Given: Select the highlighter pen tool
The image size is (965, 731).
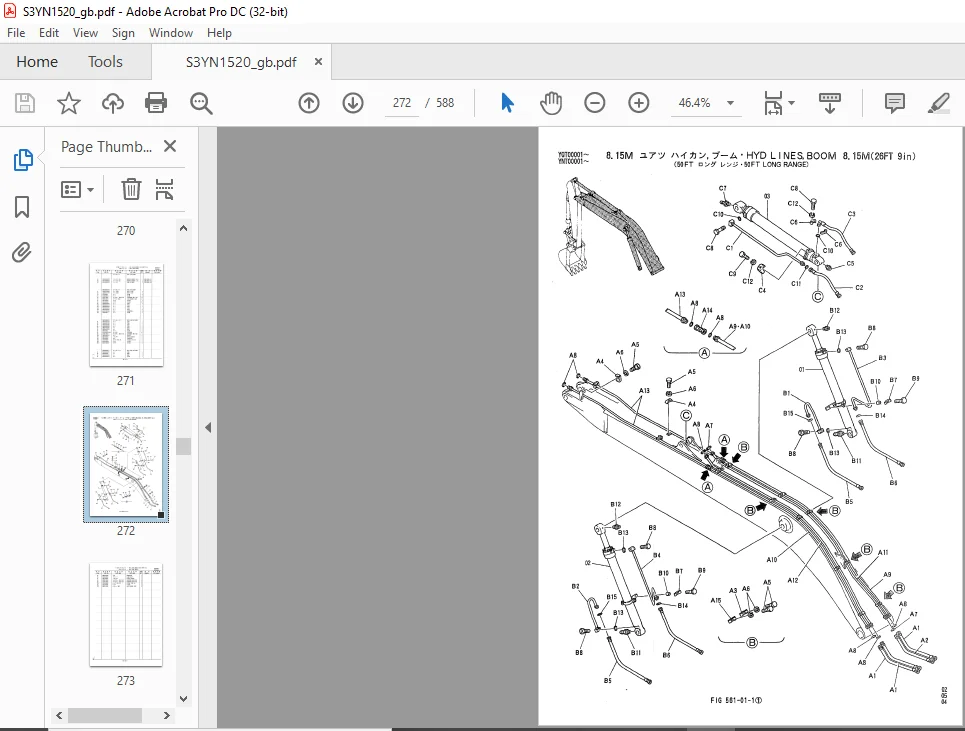Looking at the screenshot, I should [x=939, y=103].
